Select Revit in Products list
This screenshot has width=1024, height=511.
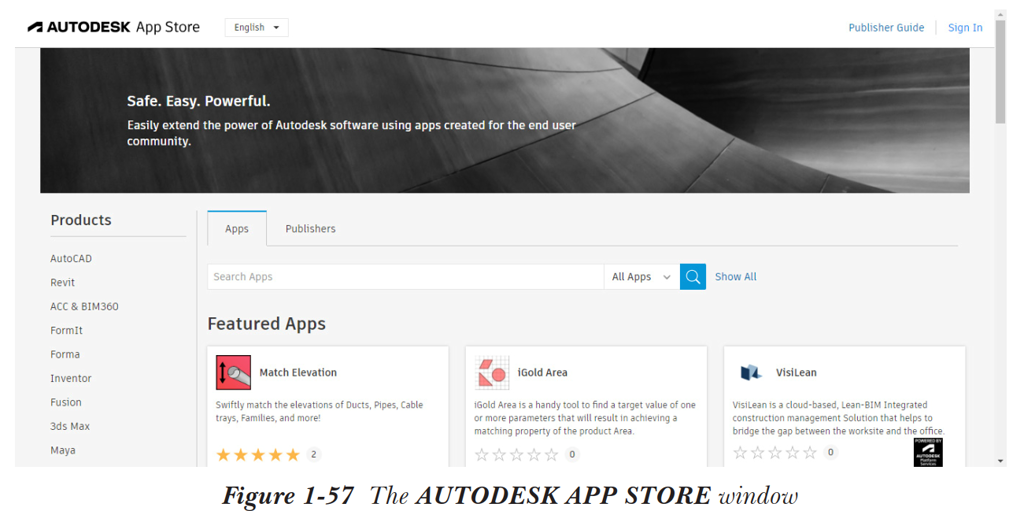[x=63, y=282]
